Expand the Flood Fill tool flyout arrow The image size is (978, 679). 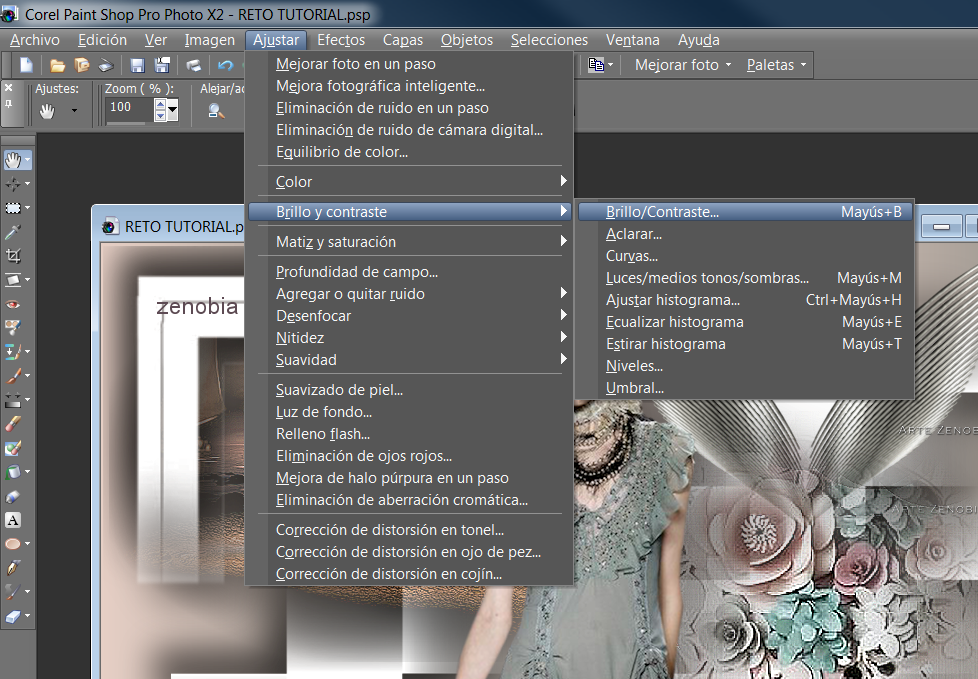point(27,472)
